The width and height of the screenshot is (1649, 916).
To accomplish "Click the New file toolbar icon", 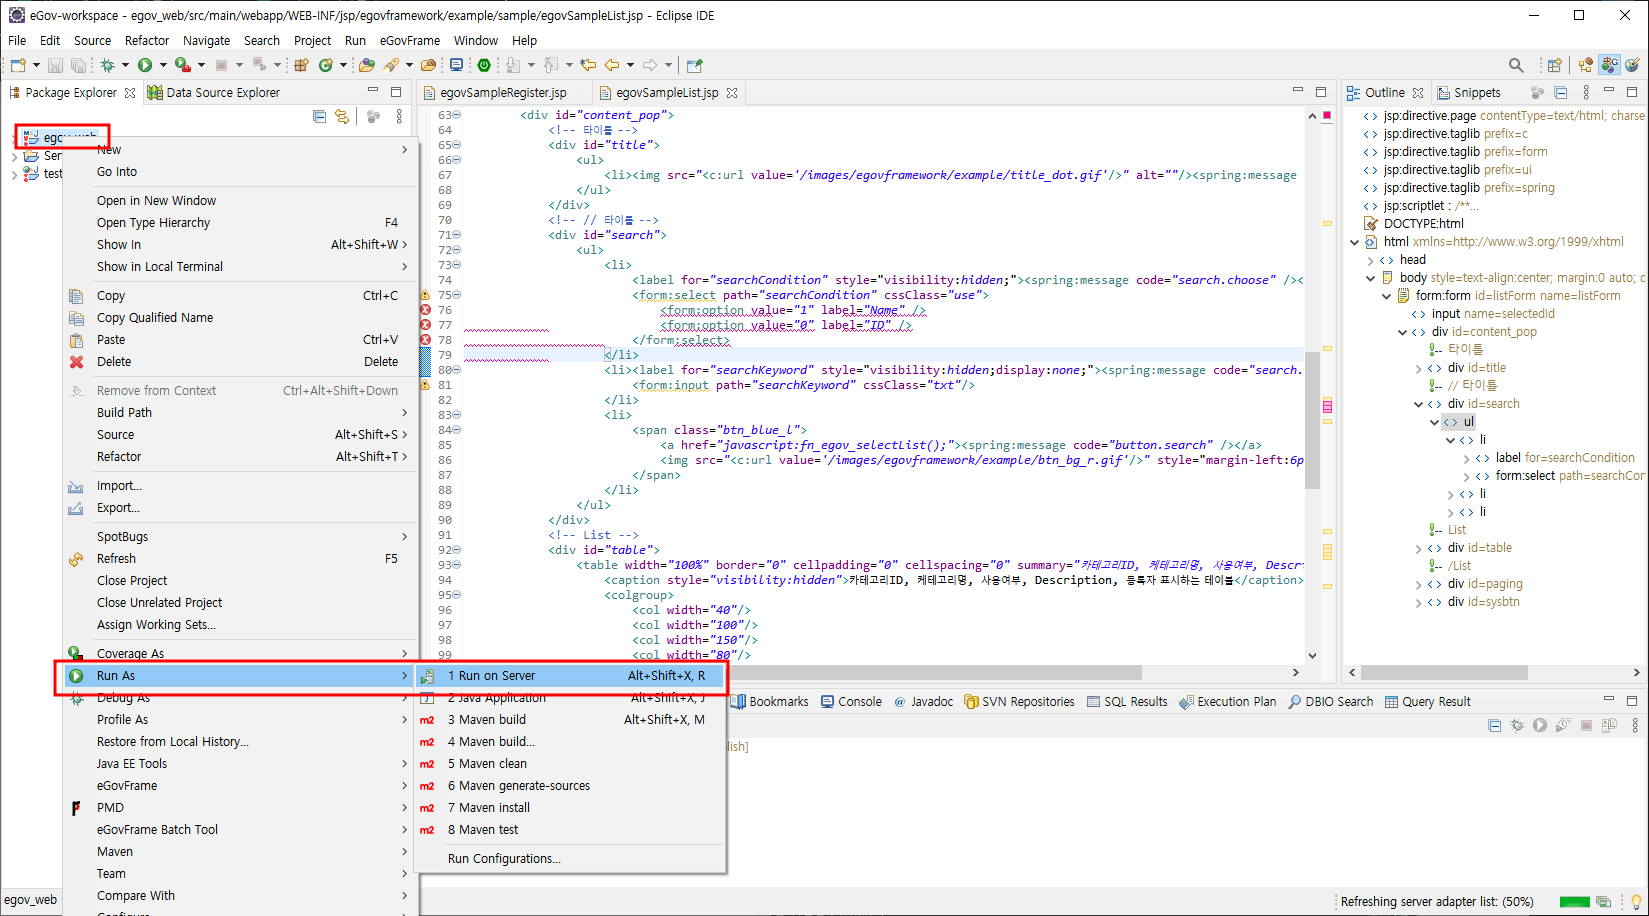I will pyautogui.click(x=18, y=65).
